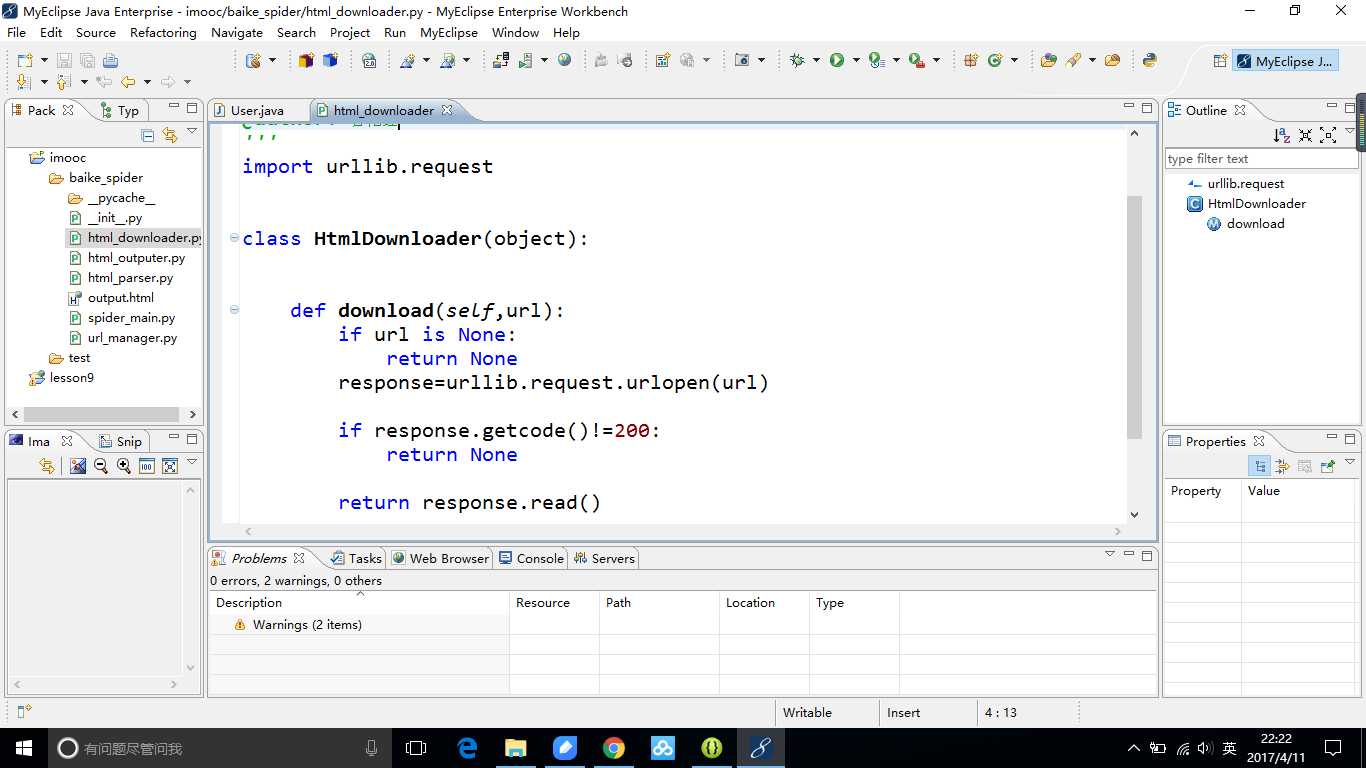1366x768 pixels.
Task: Toggle Link with selection in Image view
Action: 47,466
